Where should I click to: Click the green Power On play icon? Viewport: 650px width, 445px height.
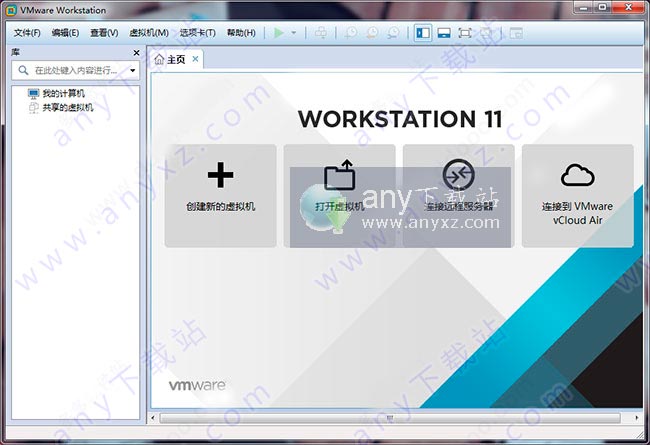pos(279,33)
